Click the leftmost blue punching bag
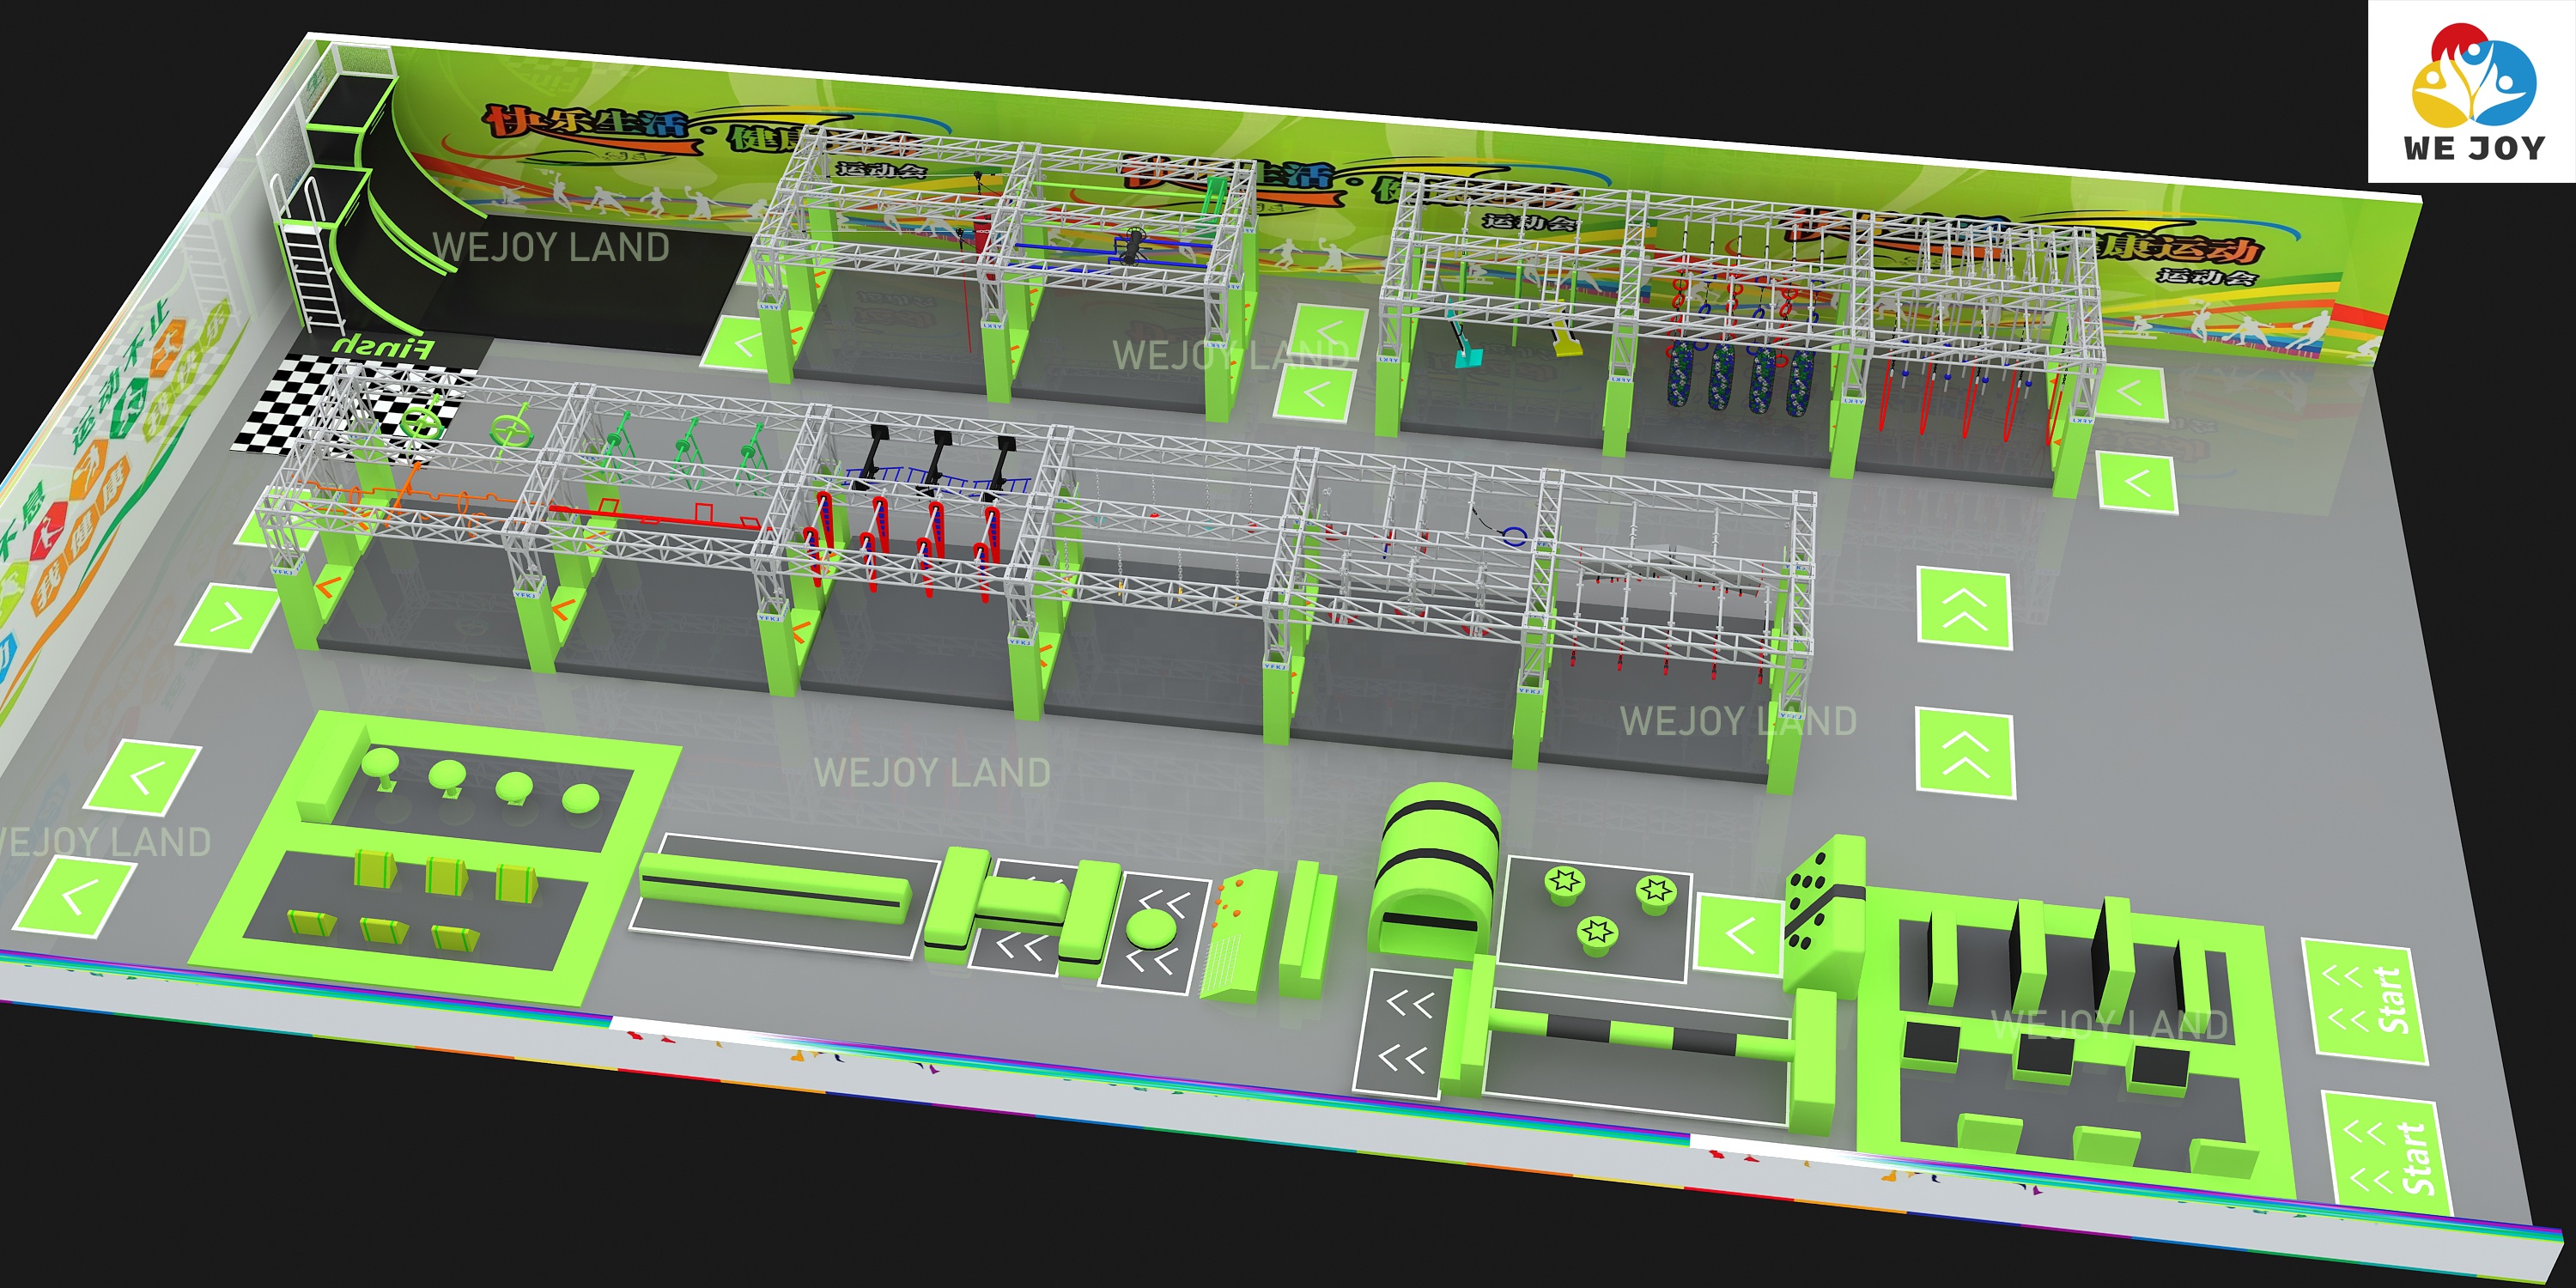The height and width of the screenshot is (1288, 2576). (1680, 374)
